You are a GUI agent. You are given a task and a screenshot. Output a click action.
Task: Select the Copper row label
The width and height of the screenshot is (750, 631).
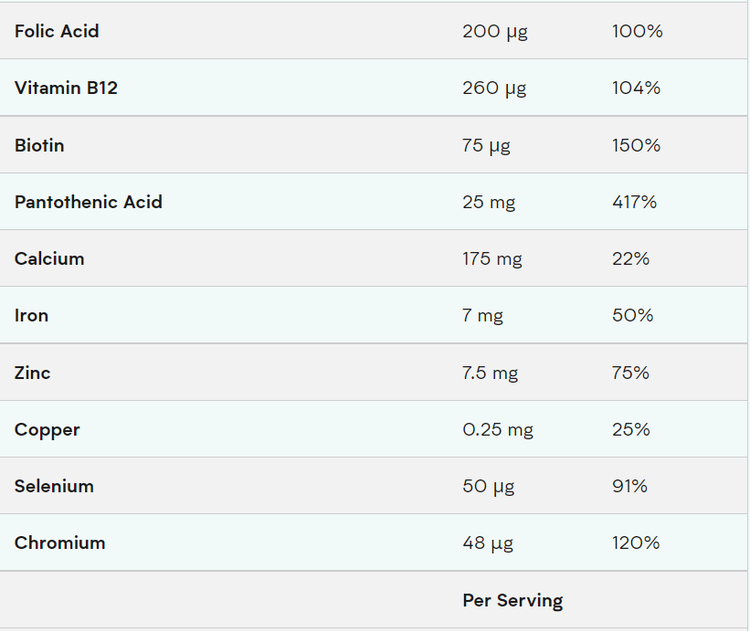point(47,430)
